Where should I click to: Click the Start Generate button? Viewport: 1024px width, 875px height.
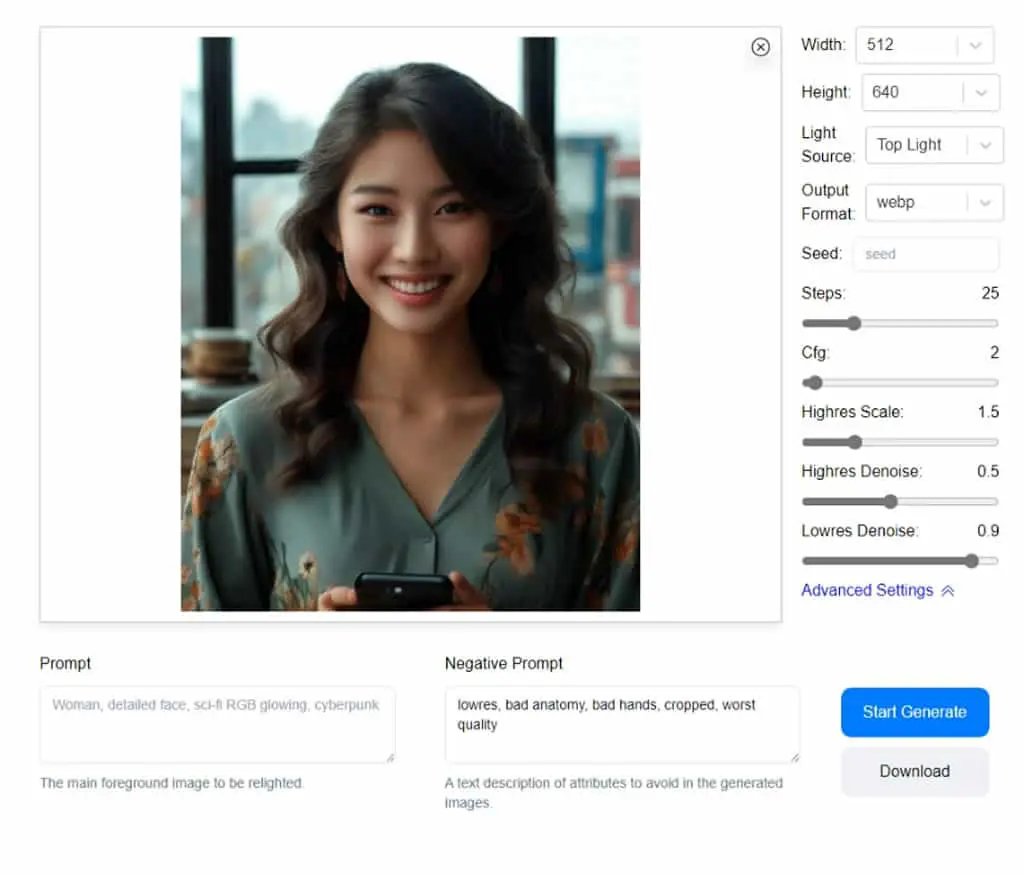pyautogui.click(x=915, y=712)
